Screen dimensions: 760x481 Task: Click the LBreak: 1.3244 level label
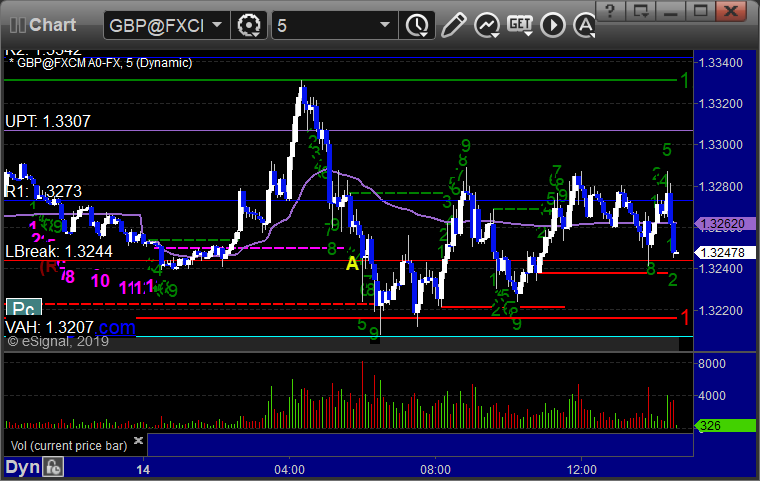[59, 251]
